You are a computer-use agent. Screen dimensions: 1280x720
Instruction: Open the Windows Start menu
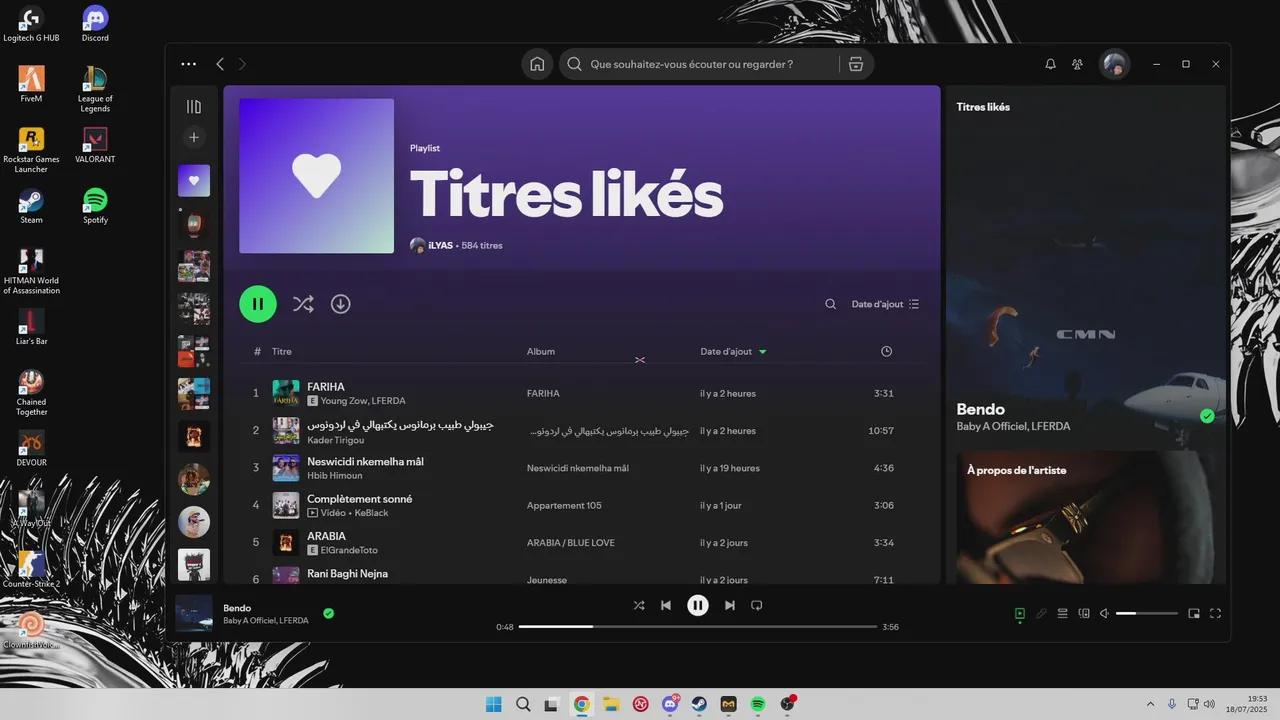tap(494, 704)
